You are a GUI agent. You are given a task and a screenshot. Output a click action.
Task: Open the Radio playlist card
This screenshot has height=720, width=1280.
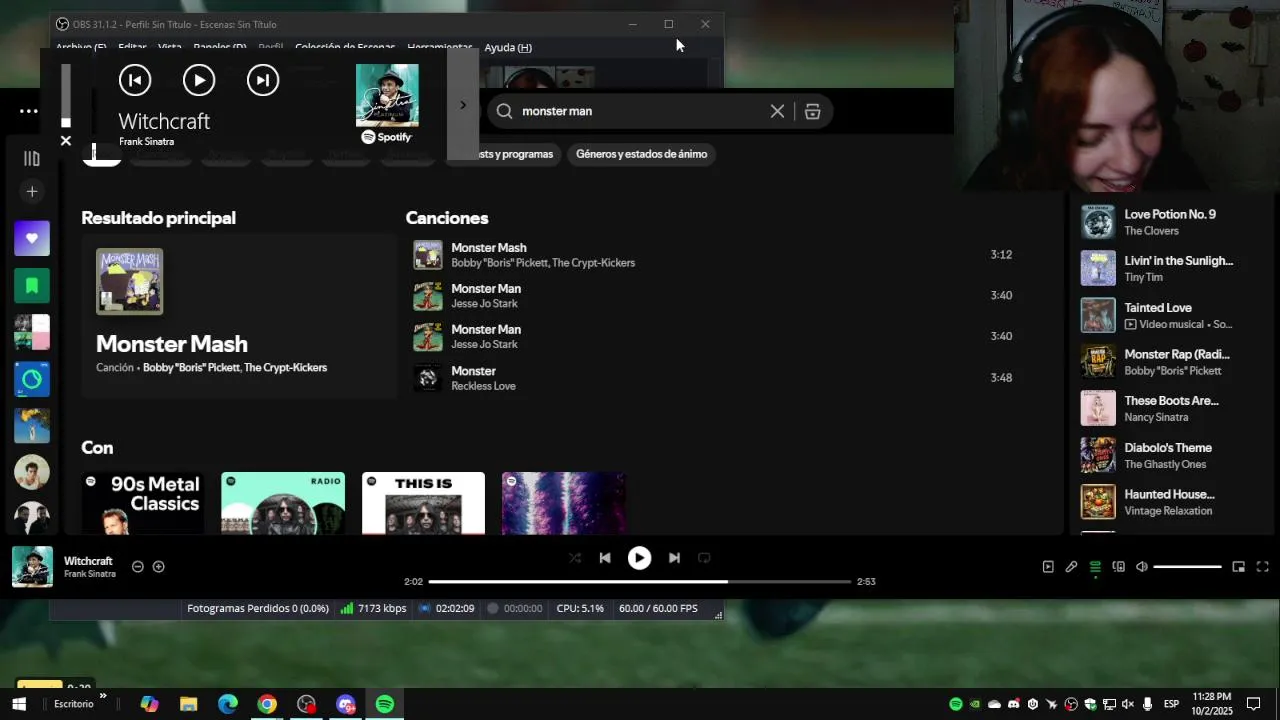[x=283, y=503]
